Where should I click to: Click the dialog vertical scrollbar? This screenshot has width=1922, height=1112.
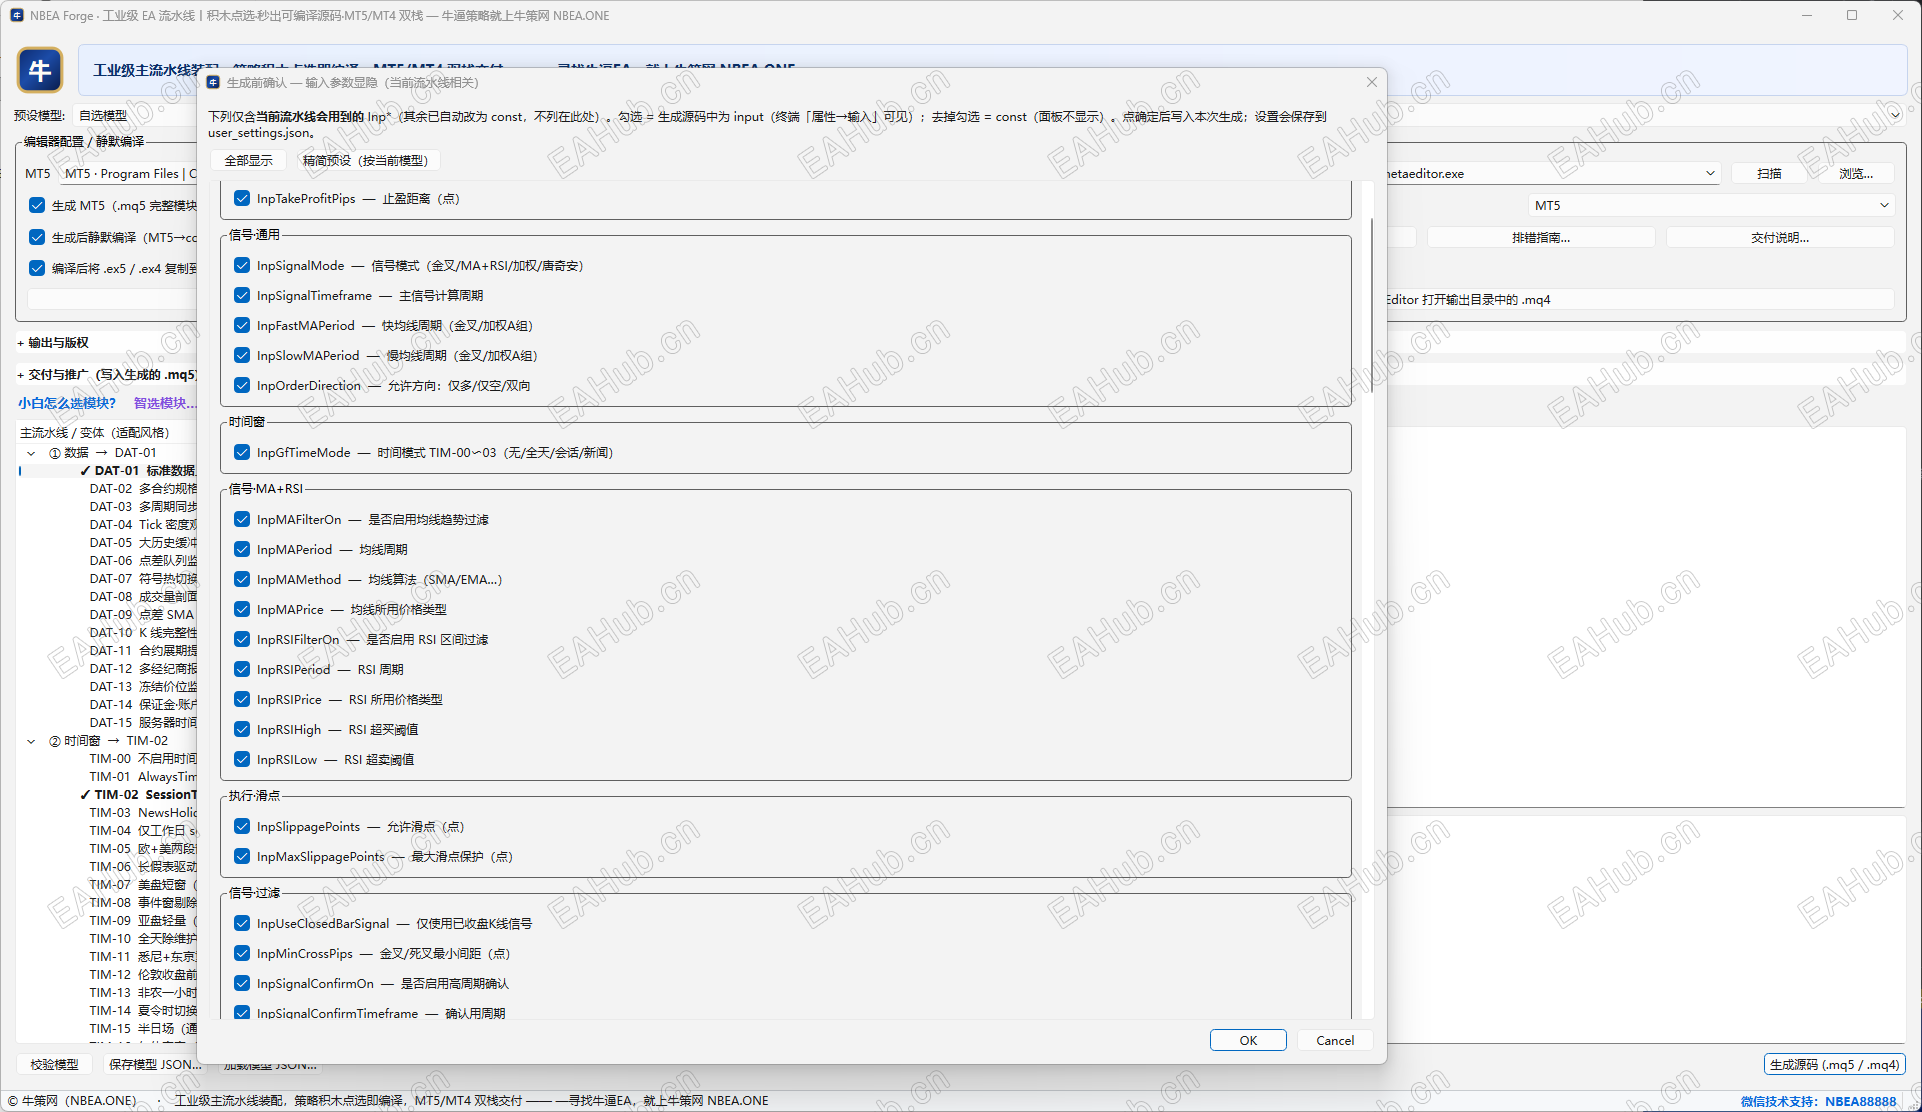[1371, 300]
